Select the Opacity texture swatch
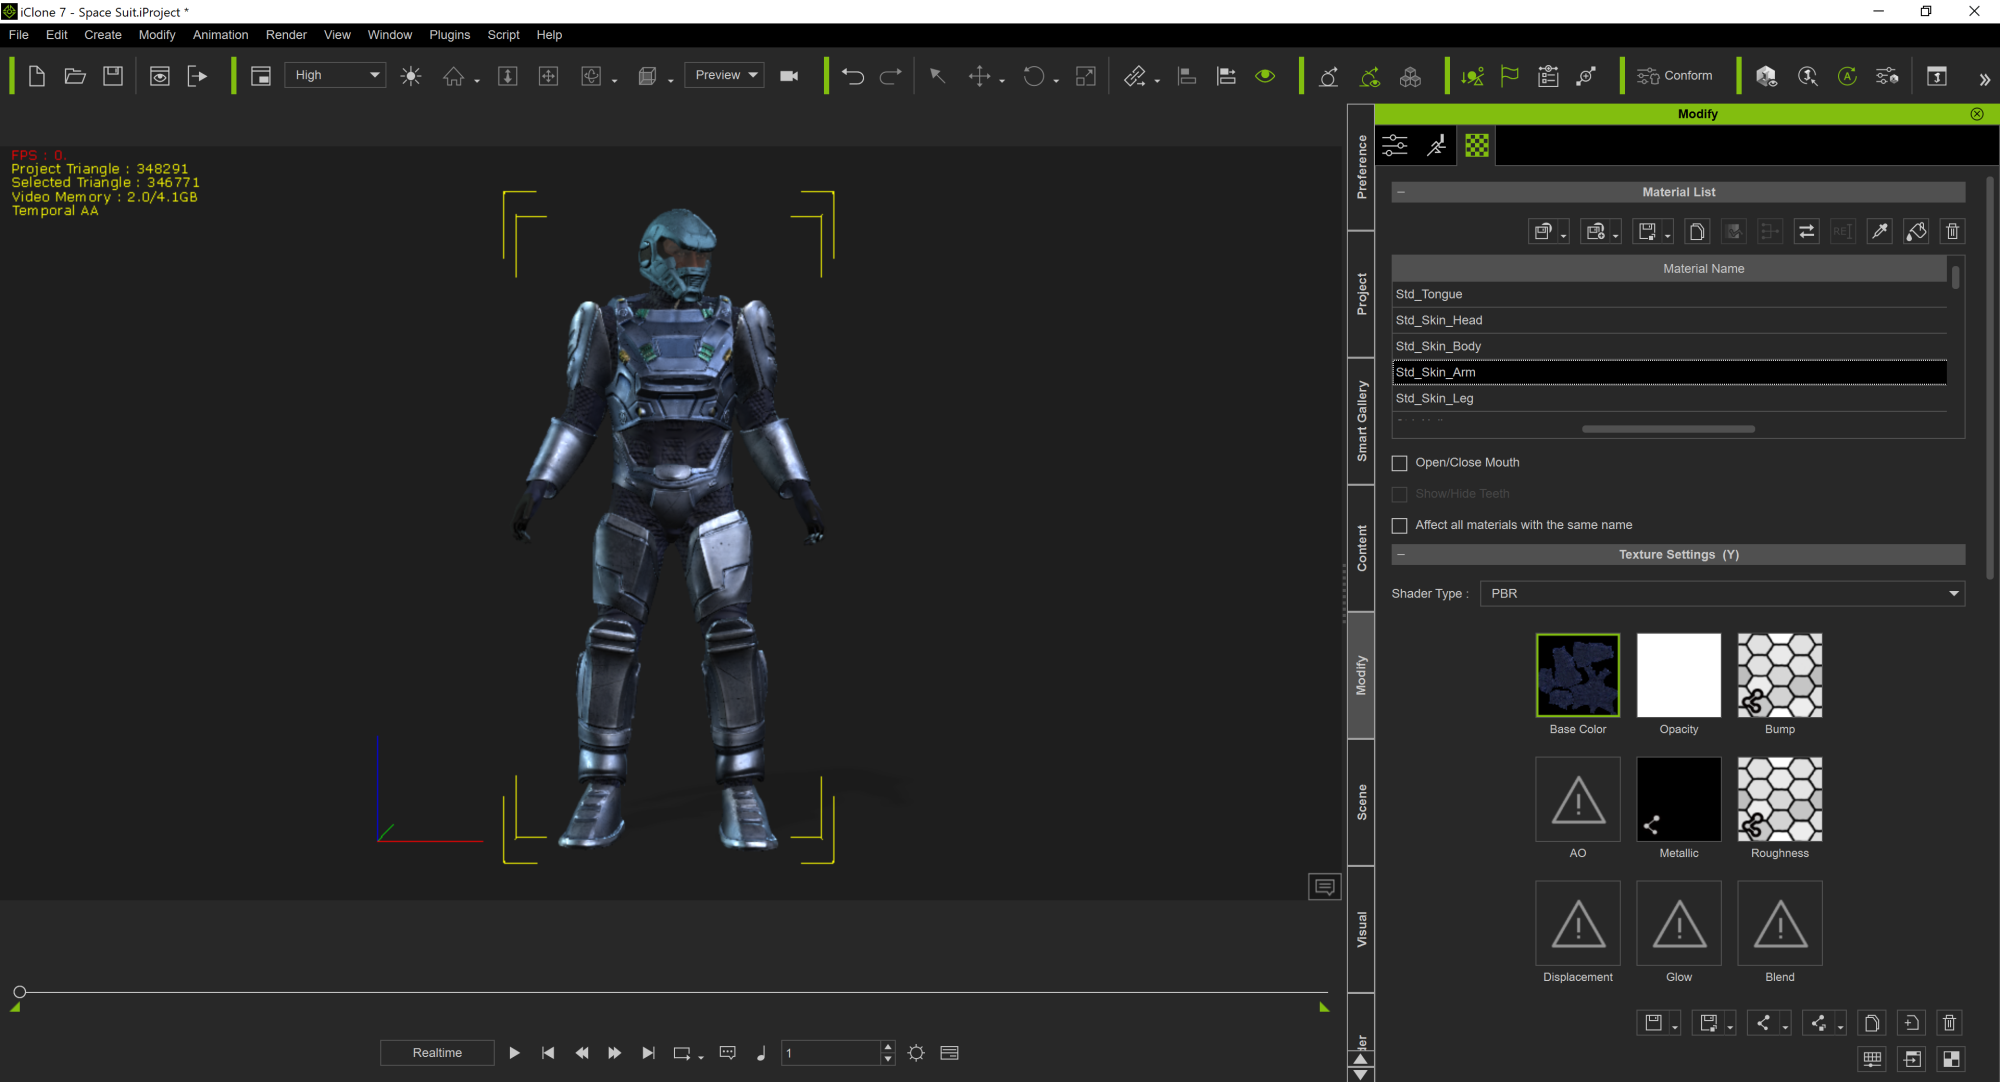The height and width of the screenshot is (1082, 2000). (1679, 675)
